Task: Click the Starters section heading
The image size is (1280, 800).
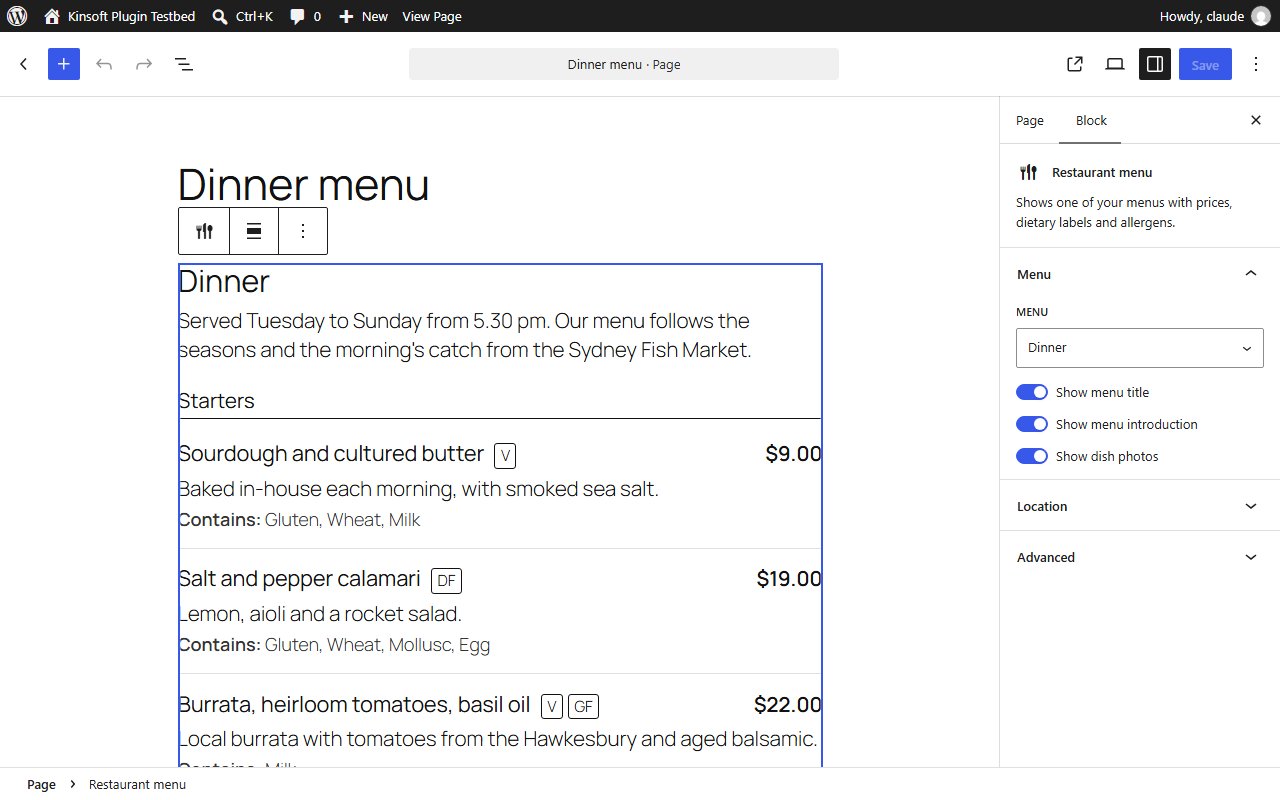Action: click(x=217, y=401)
